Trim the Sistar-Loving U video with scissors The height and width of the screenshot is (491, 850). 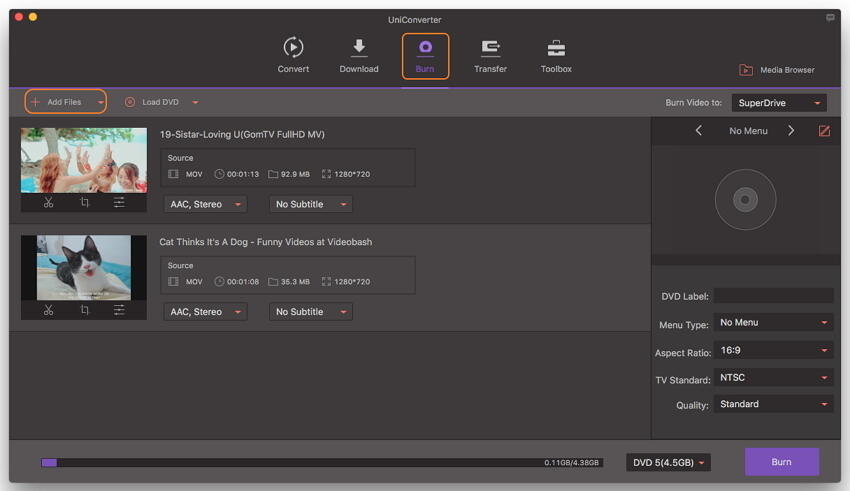(48, 203)
